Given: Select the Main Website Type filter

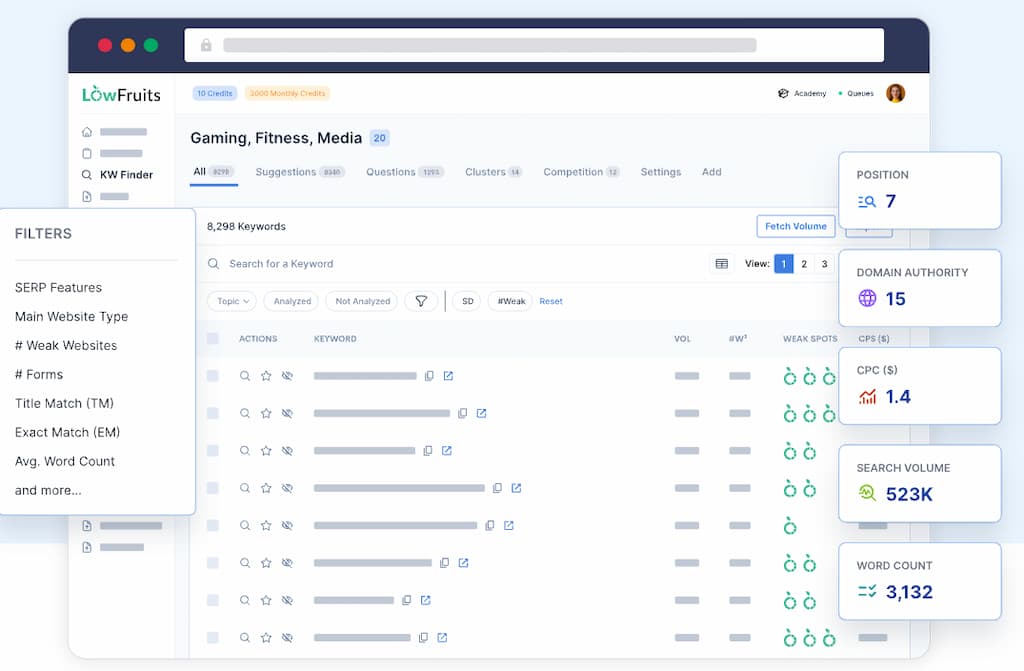Looking at the screenshot, I should click(x=71, y=316).
